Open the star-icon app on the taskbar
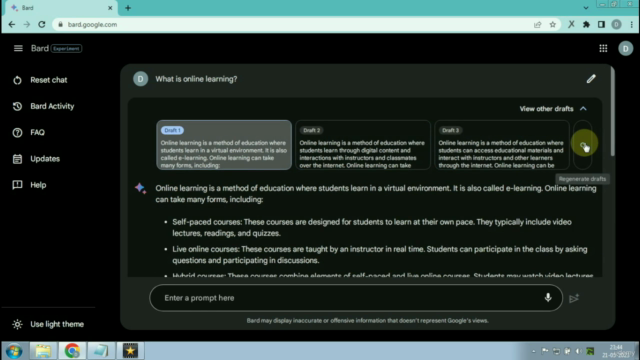This screenshot has width=640, height=360. tap(131, 351)
